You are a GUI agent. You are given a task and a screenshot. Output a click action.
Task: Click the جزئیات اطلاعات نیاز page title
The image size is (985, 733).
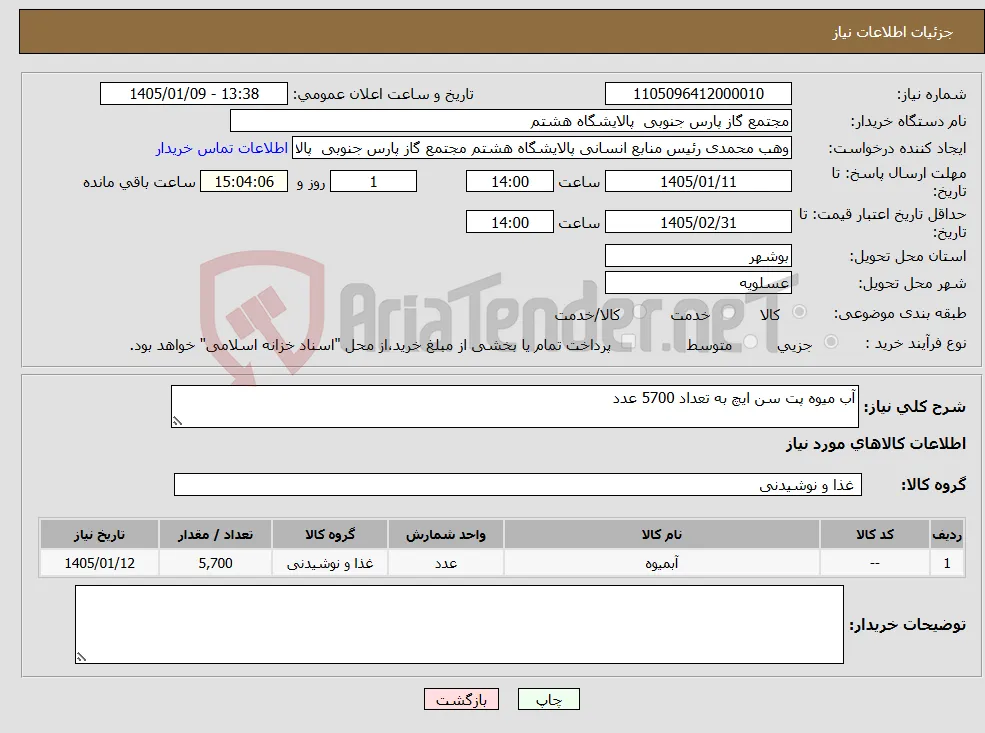(893, 32)
